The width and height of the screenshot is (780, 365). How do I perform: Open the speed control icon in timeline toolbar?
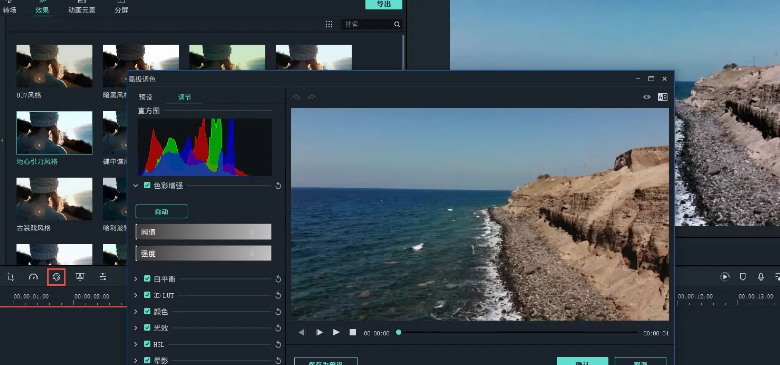pos(33,277)
